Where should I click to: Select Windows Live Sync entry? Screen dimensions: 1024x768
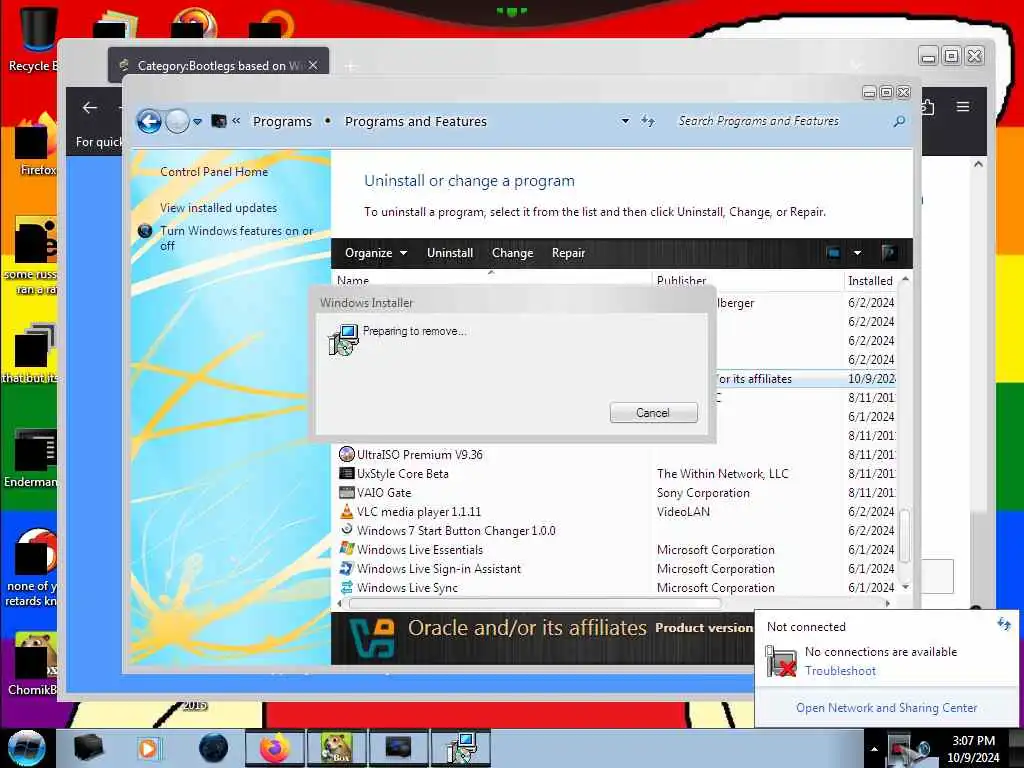(407, 588)
